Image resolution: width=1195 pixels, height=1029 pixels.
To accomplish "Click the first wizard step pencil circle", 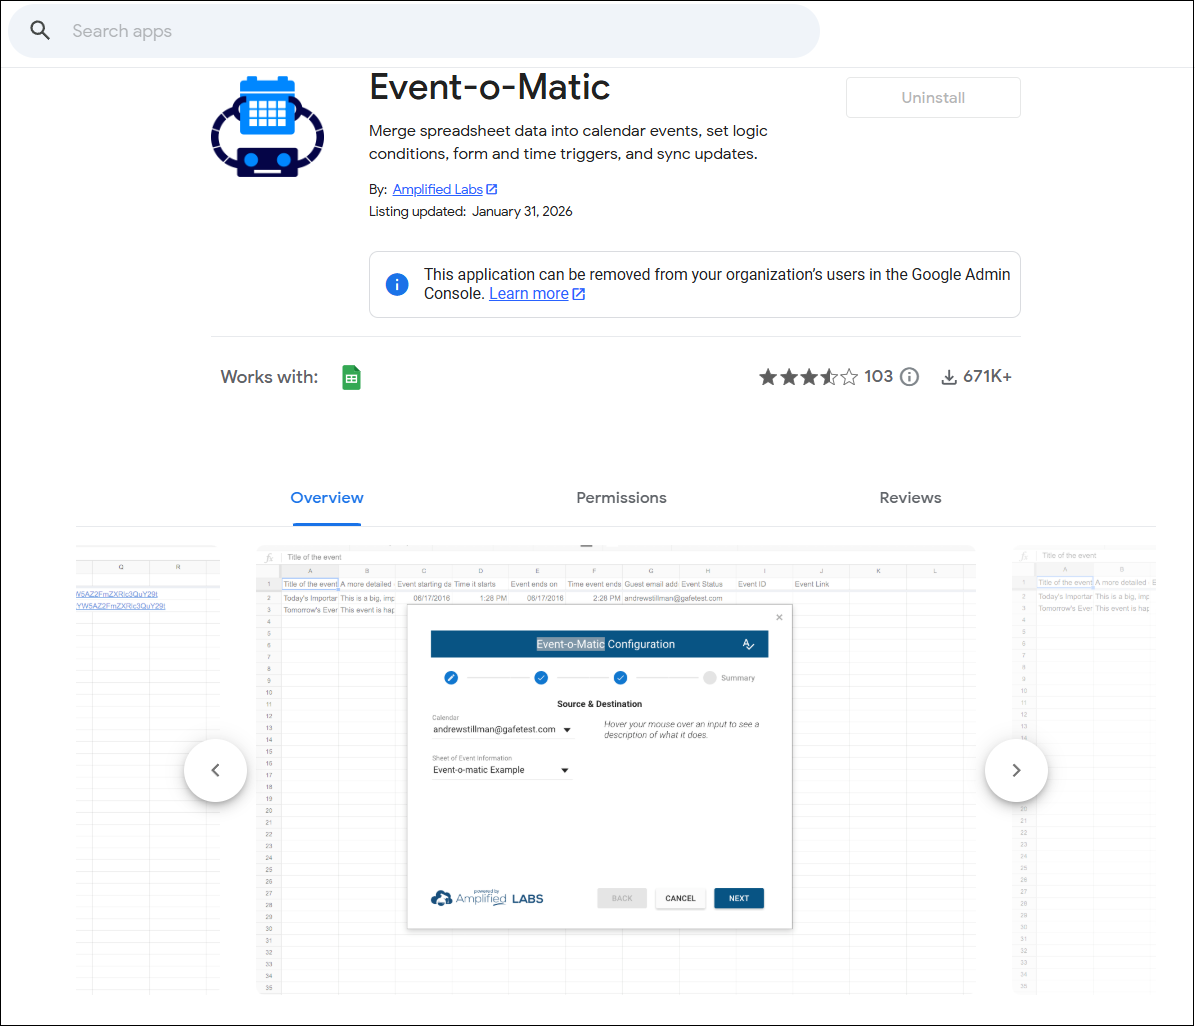I will click(451, 678).
